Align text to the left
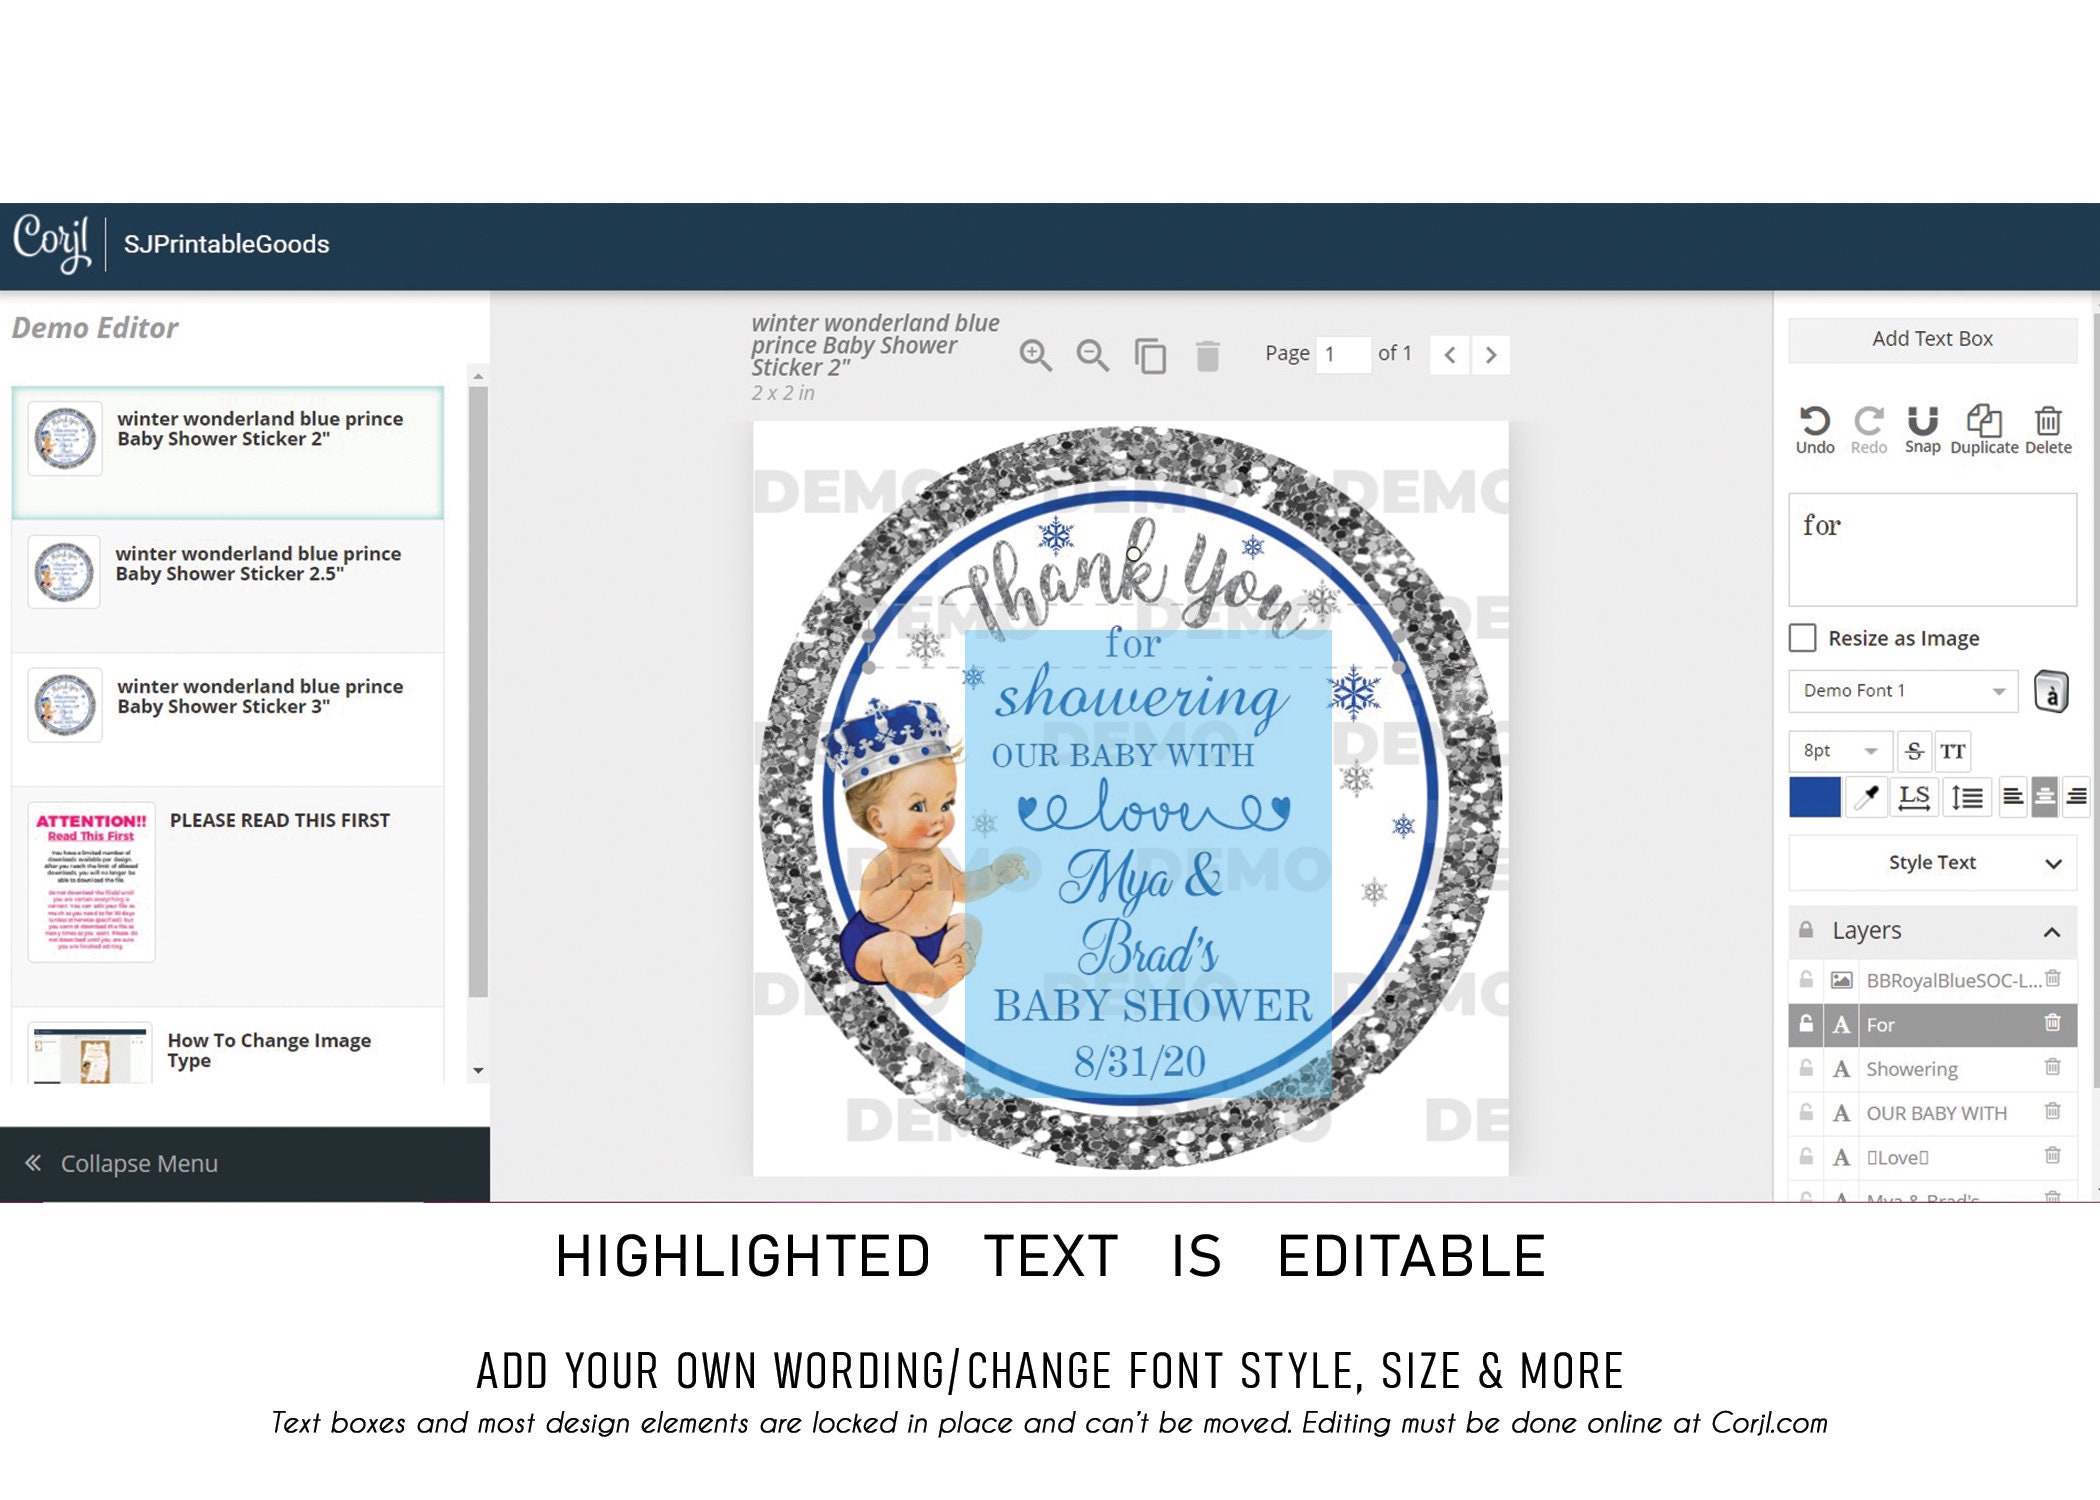 [2013, 797]
